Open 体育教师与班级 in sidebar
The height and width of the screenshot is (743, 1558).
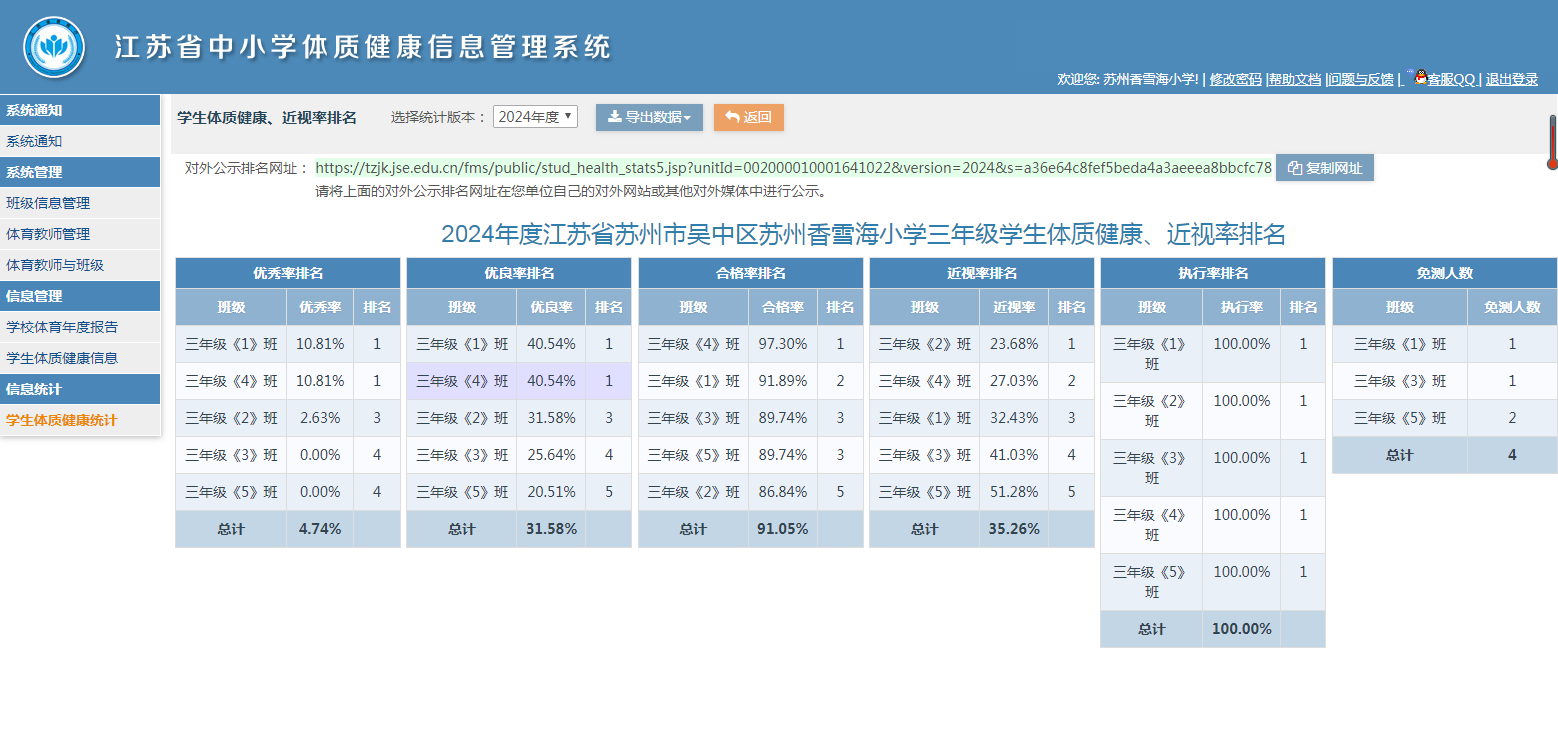80,265
